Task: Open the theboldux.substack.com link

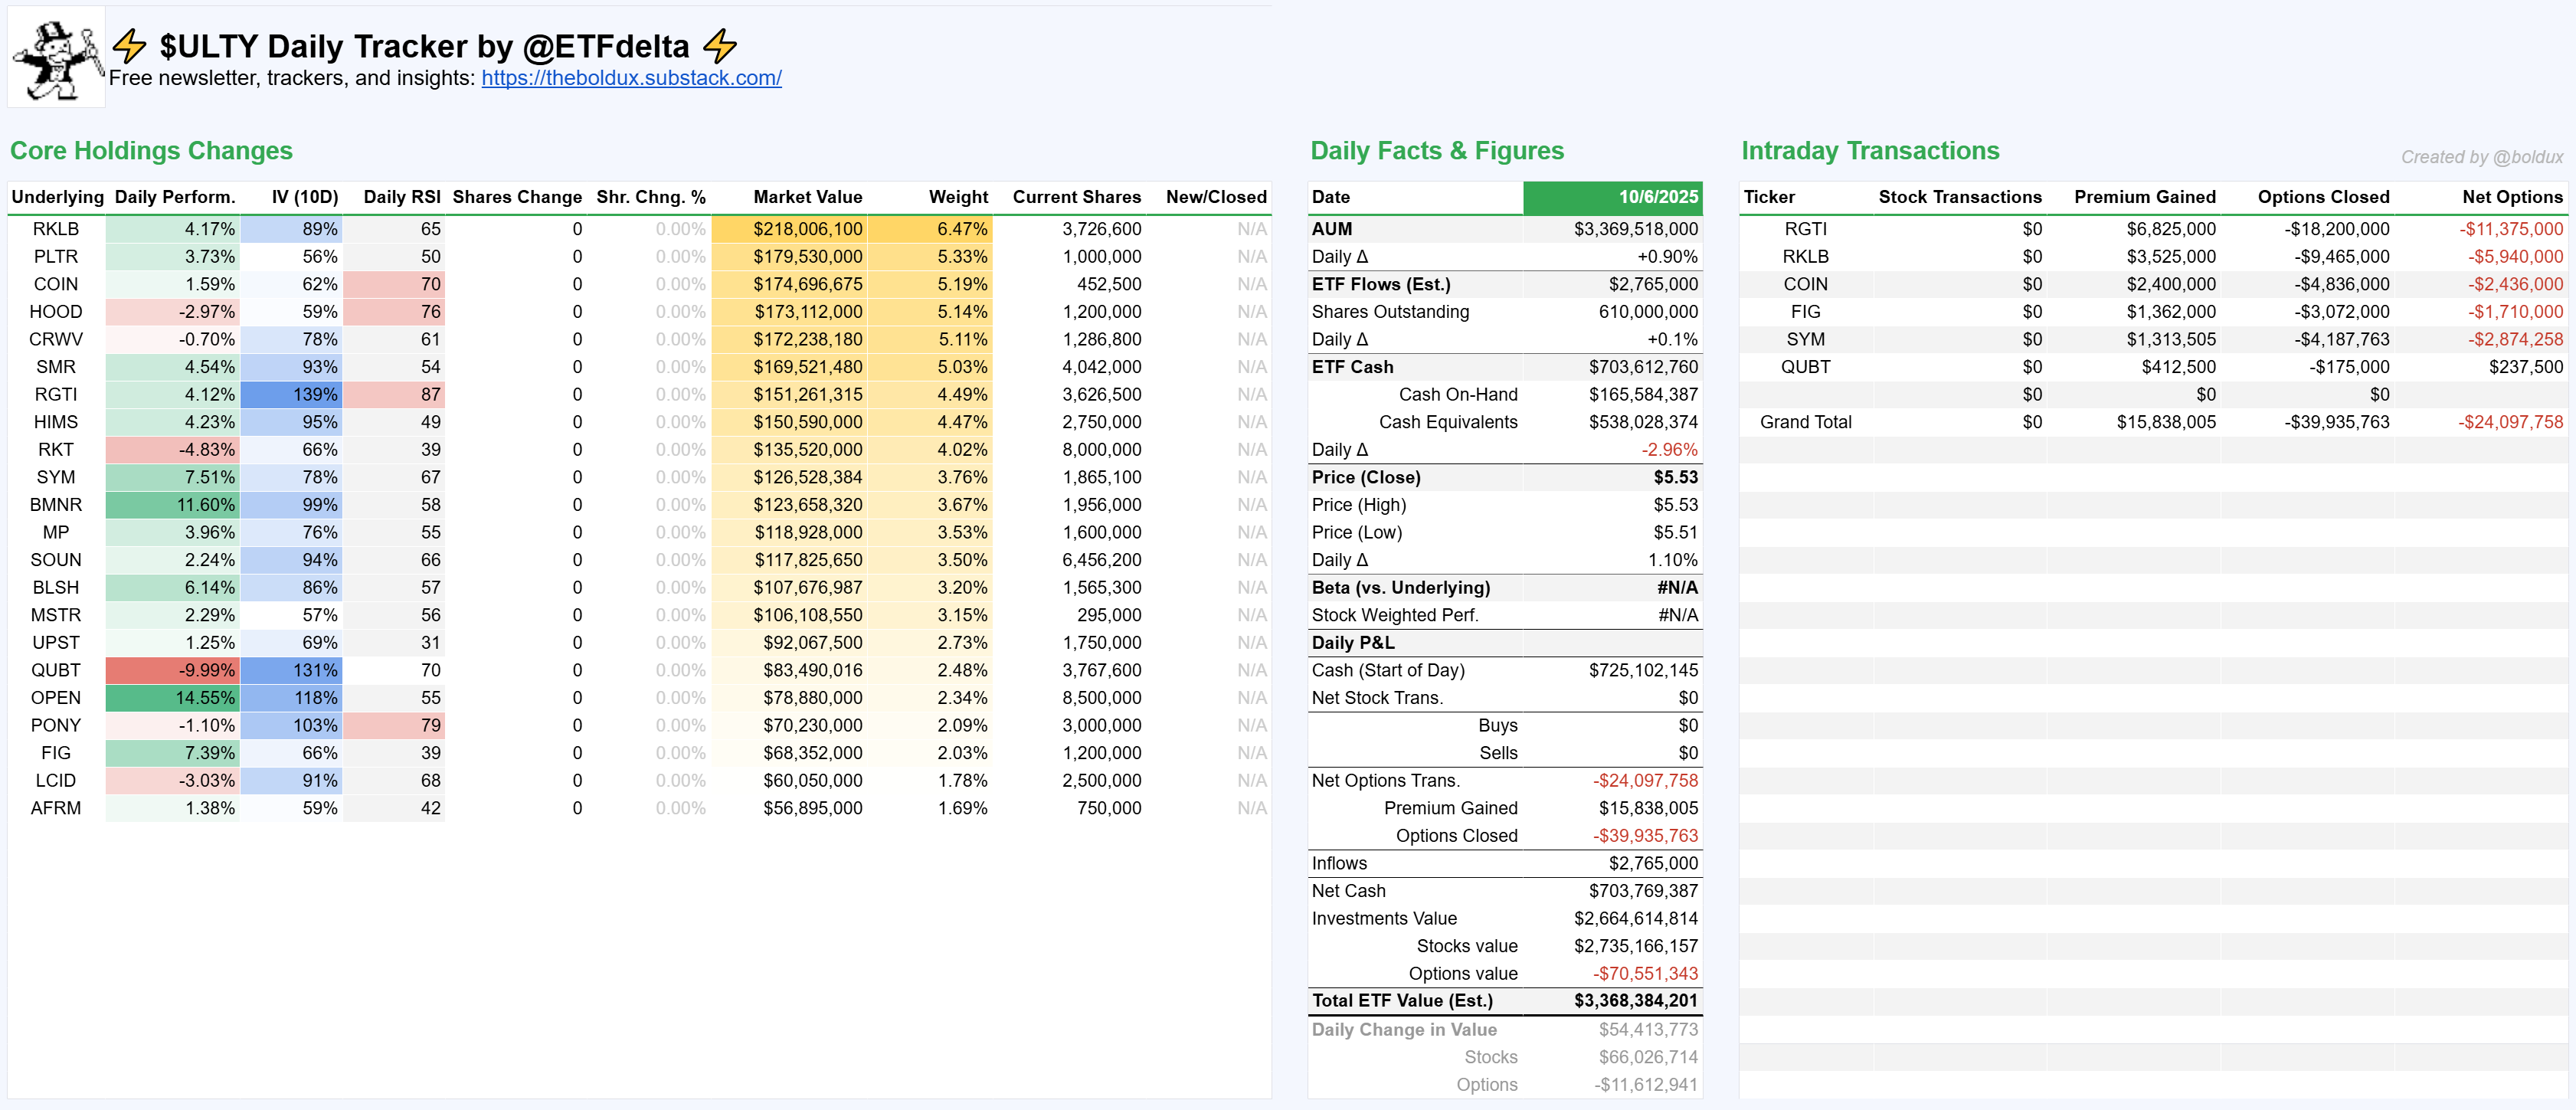Action: (x=631, y=78)
